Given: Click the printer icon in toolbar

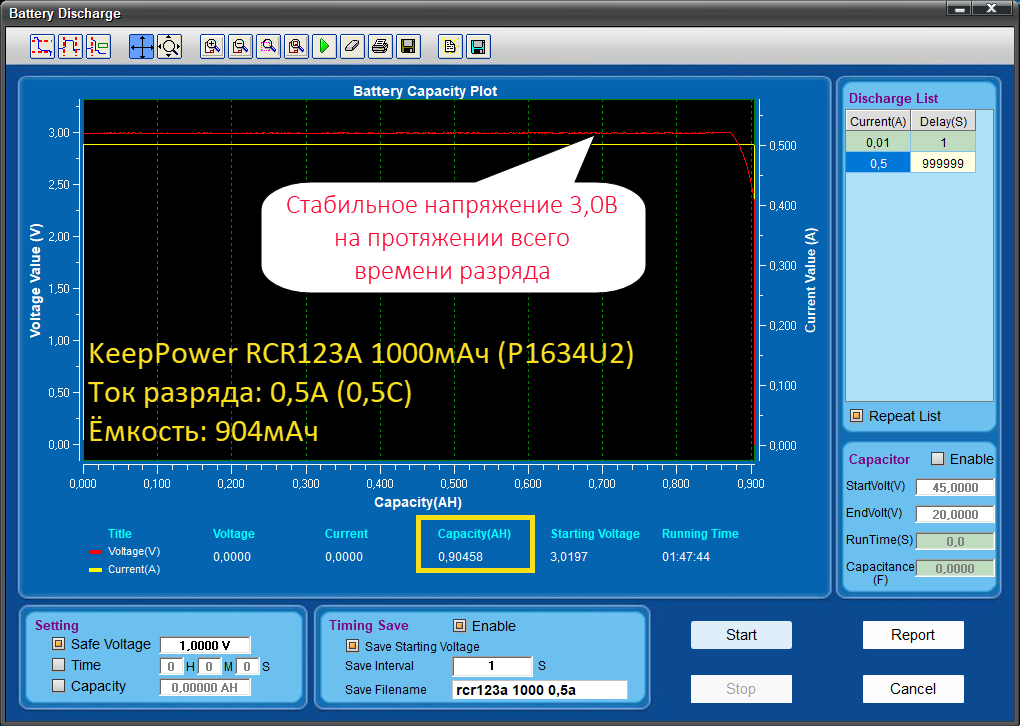Looking at the screenshot, I should pos(380,46).
